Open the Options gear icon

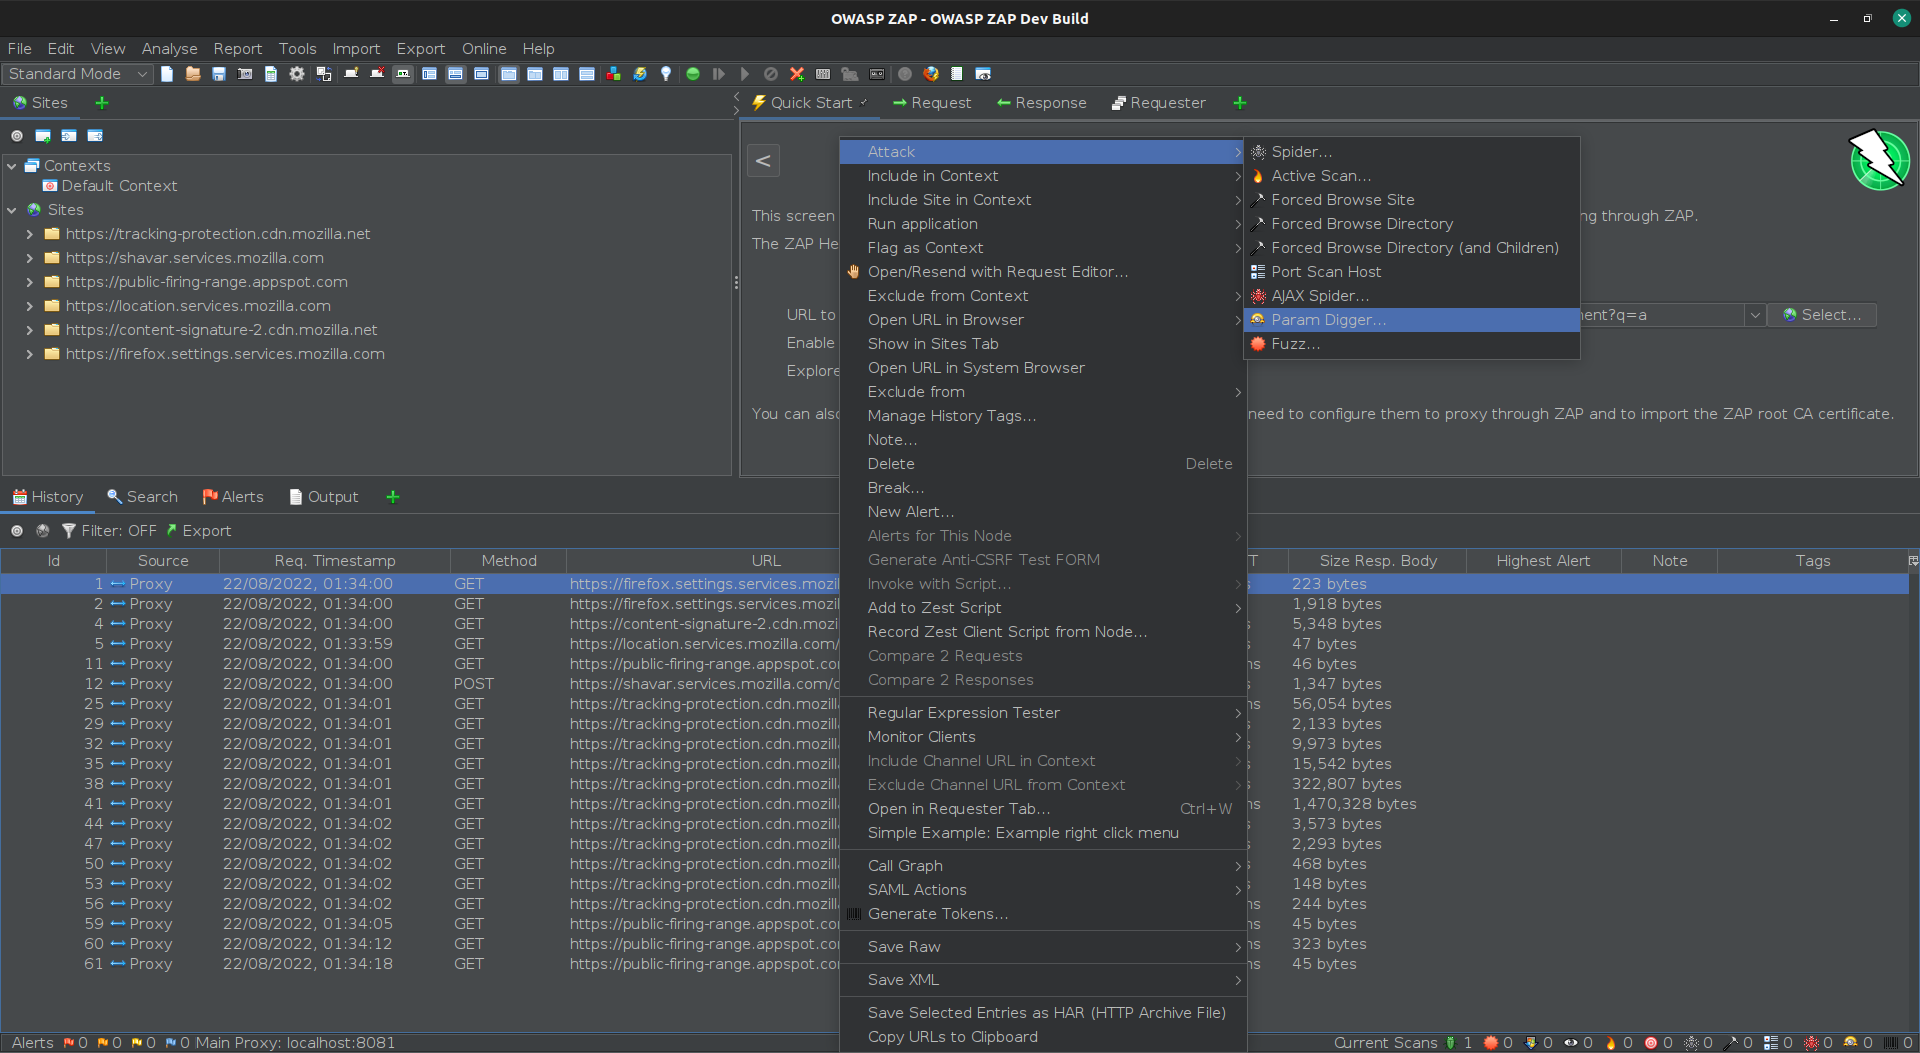296,73
